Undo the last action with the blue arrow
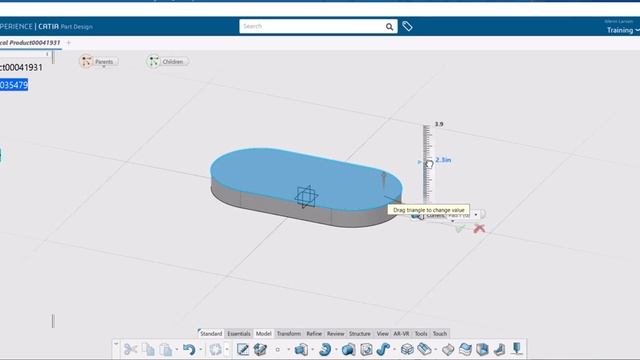The height and width of the screenshot is (360, 640). click(x=189, y=349)
